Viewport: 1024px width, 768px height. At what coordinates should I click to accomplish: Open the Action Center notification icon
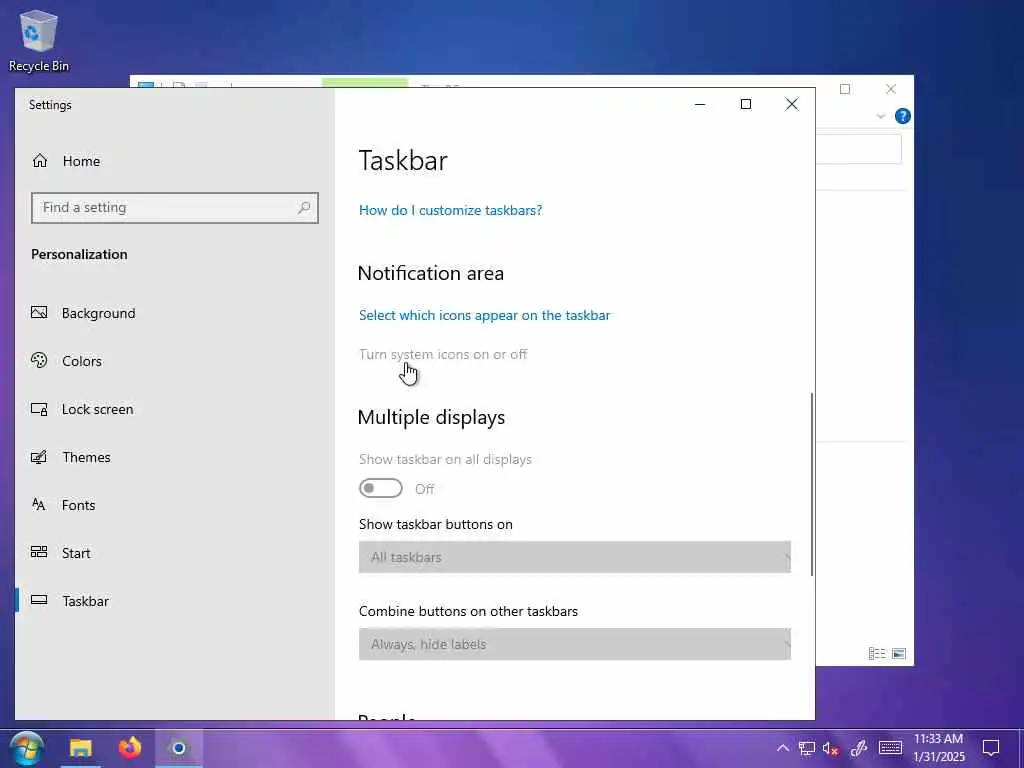pyautogui.click(x=991, y=748)
